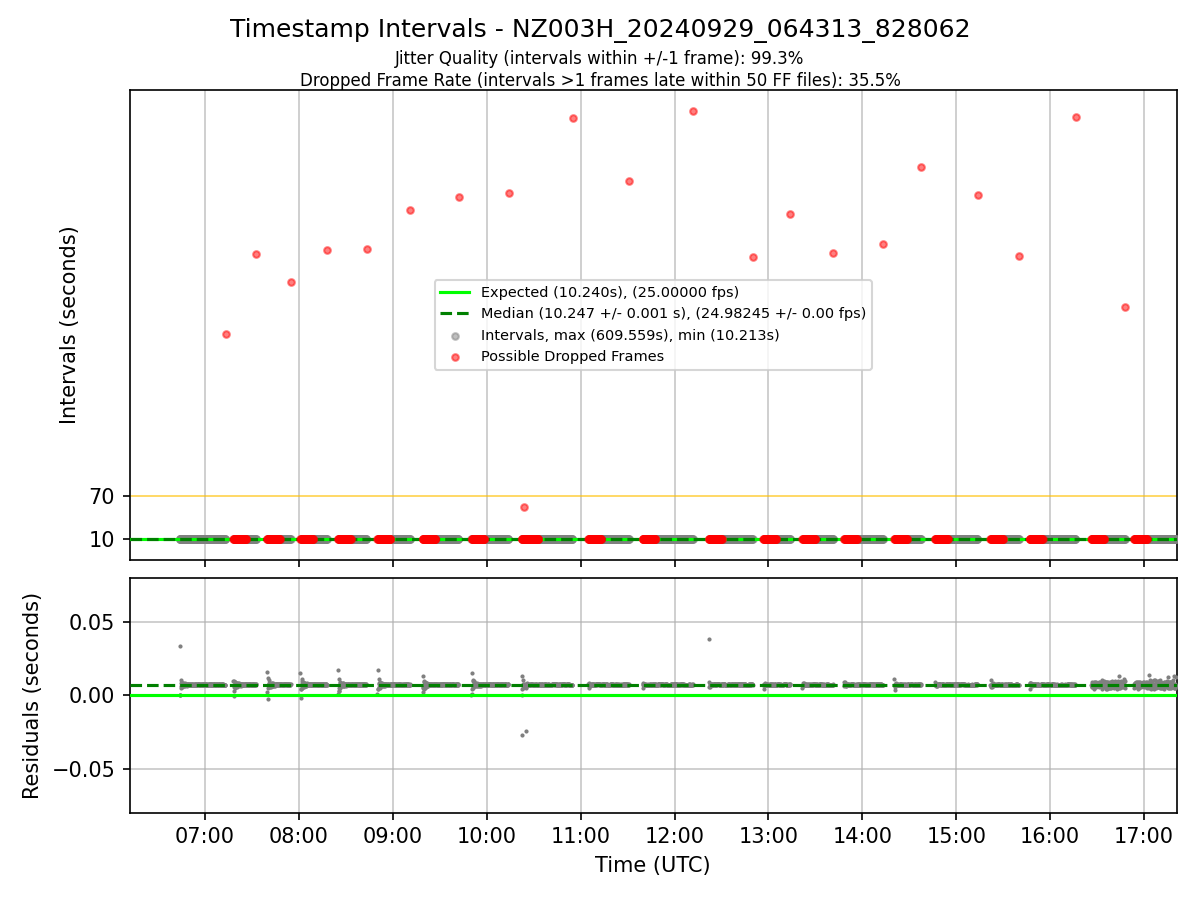This screenshot has width=1200, height=900.
Task: Select the Jitter Quality 99.3% subtitle
Action: pos(599,58)
